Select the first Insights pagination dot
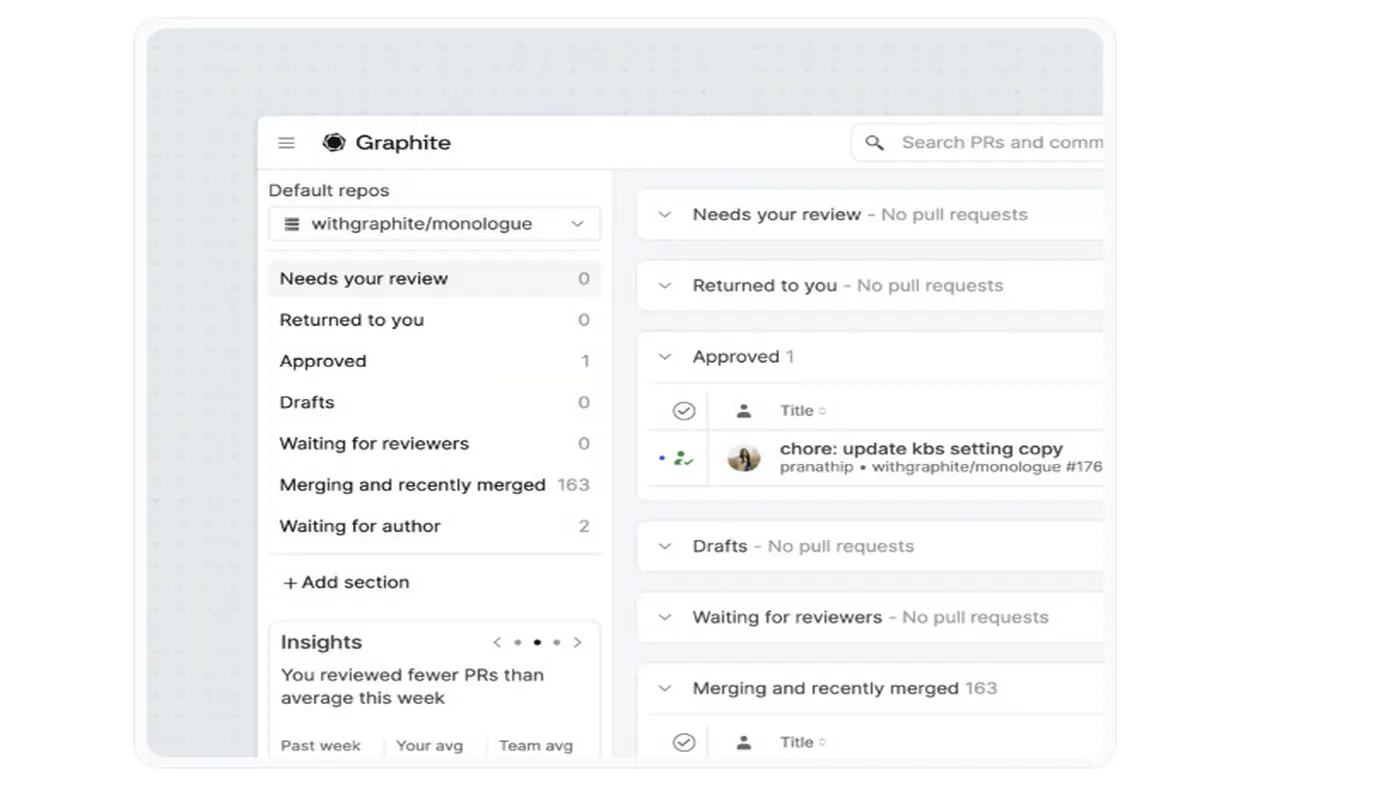Image resolution: width=1400 pixels, height=787 pixels. tap(517, 643)
